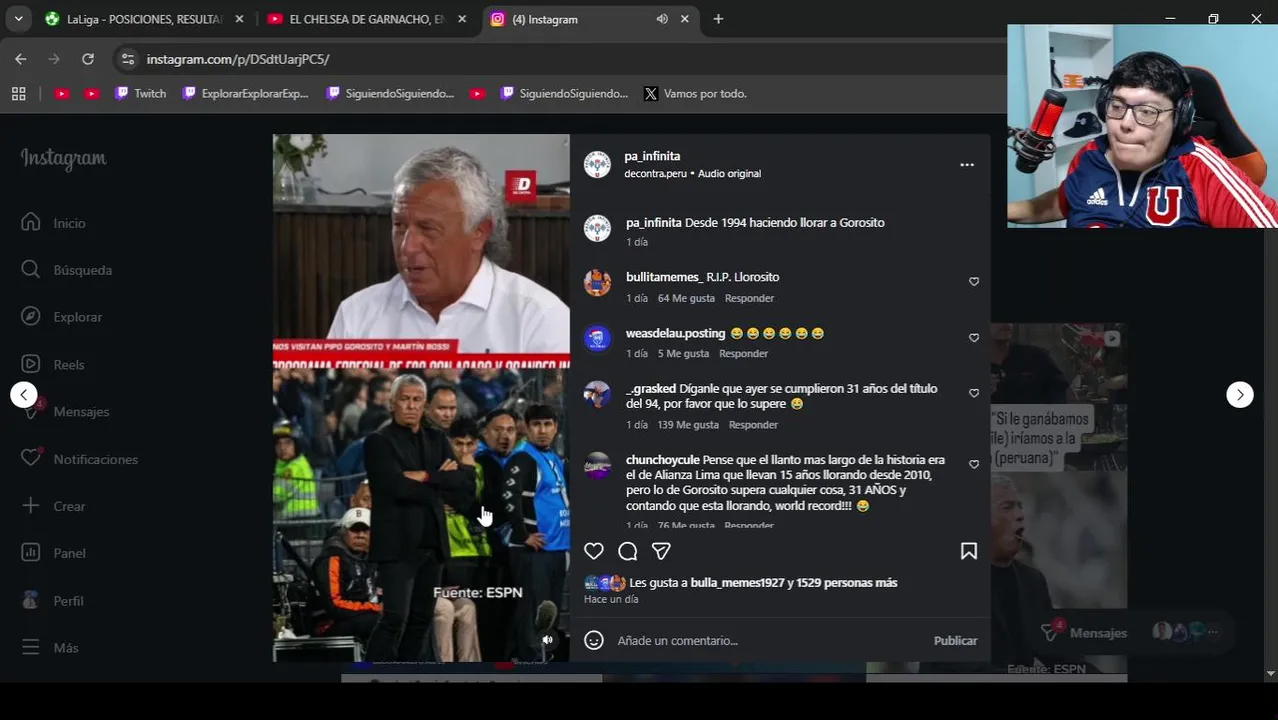Screen dimensions: 1278x720
Task: Focus the Añade un comentario field
Action: tap(770, 640)
